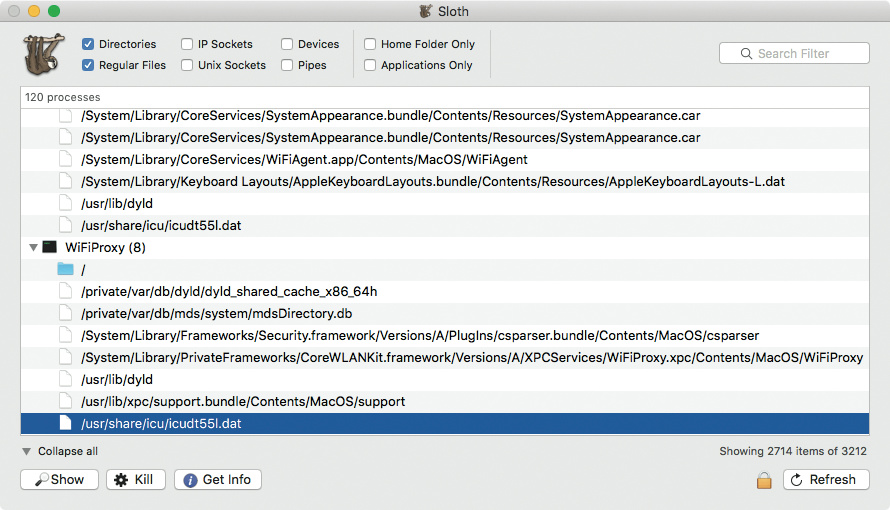
Task: Click file icon next to WiFiAgent path
Action: pos(66,159)
